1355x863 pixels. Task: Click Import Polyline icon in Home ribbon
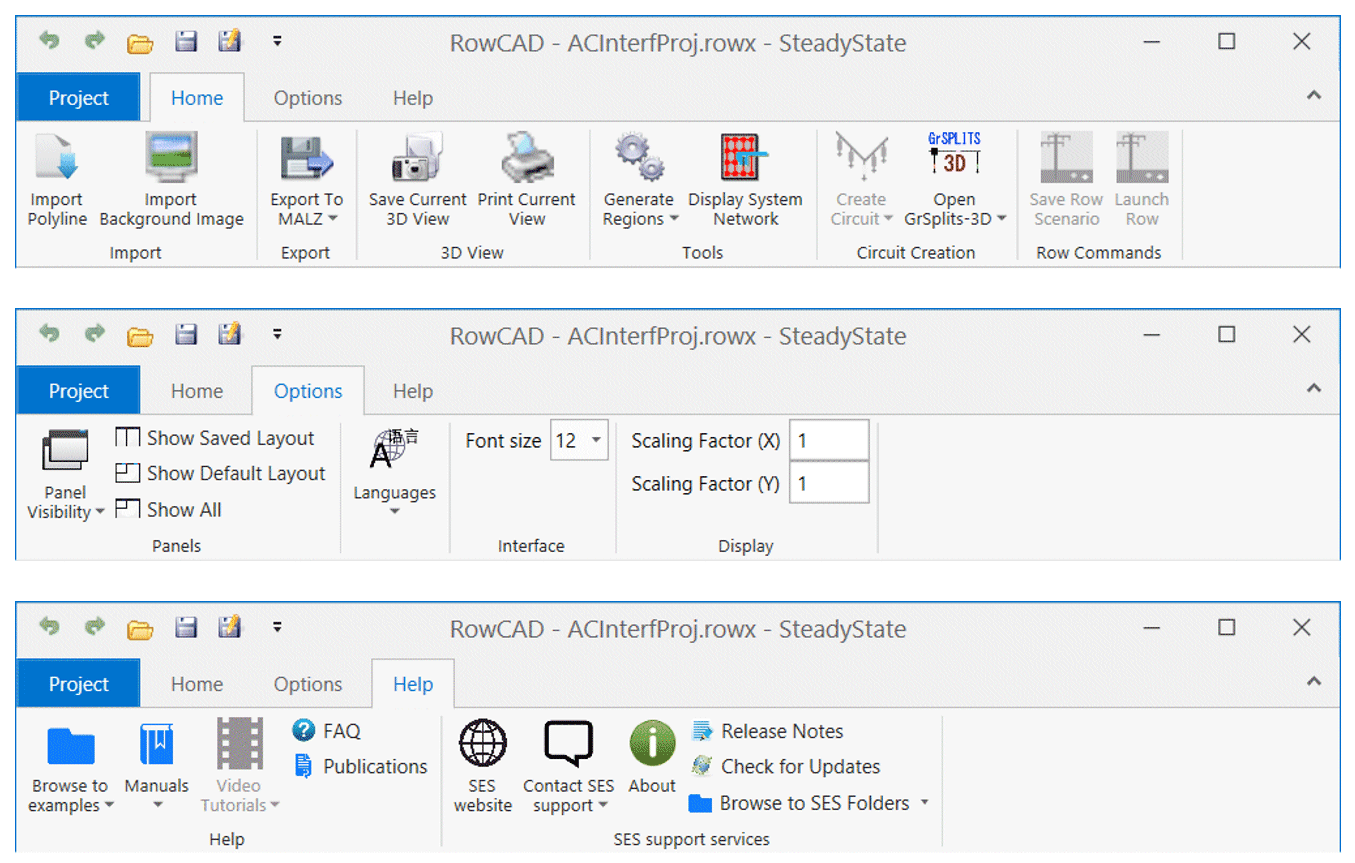click(x=57, y=159)
